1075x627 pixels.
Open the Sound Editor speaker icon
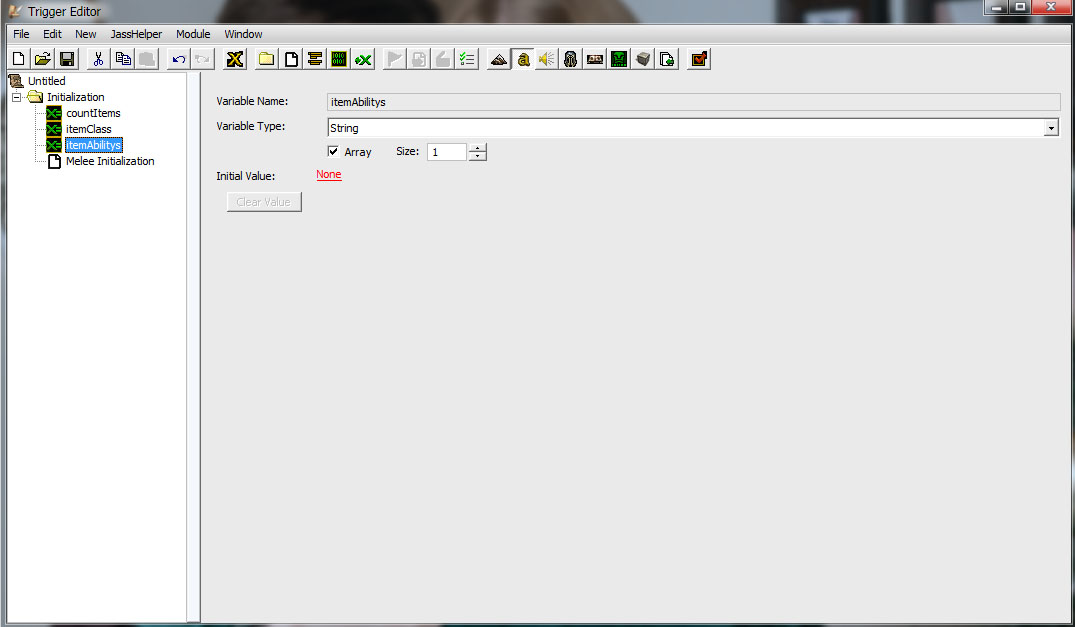click(x=546, y=60)
